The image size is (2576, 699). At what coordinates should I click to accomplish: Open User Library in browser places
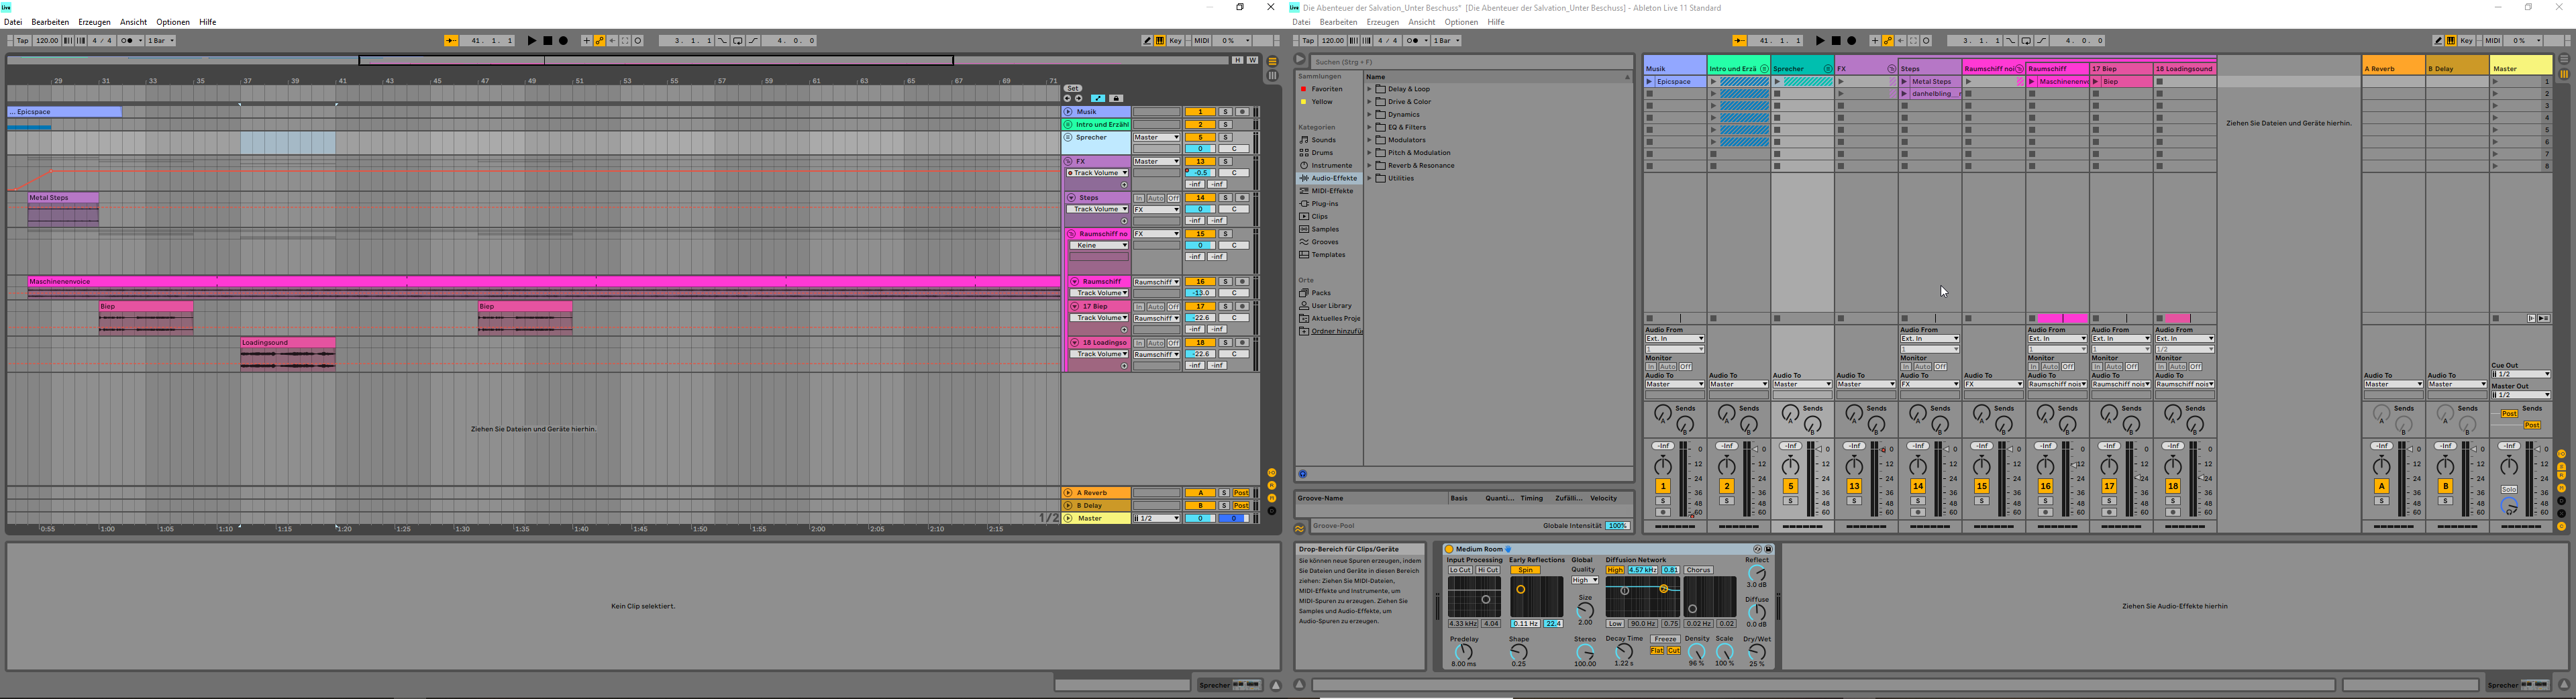pyautogui.click(x=1331, y=306)
